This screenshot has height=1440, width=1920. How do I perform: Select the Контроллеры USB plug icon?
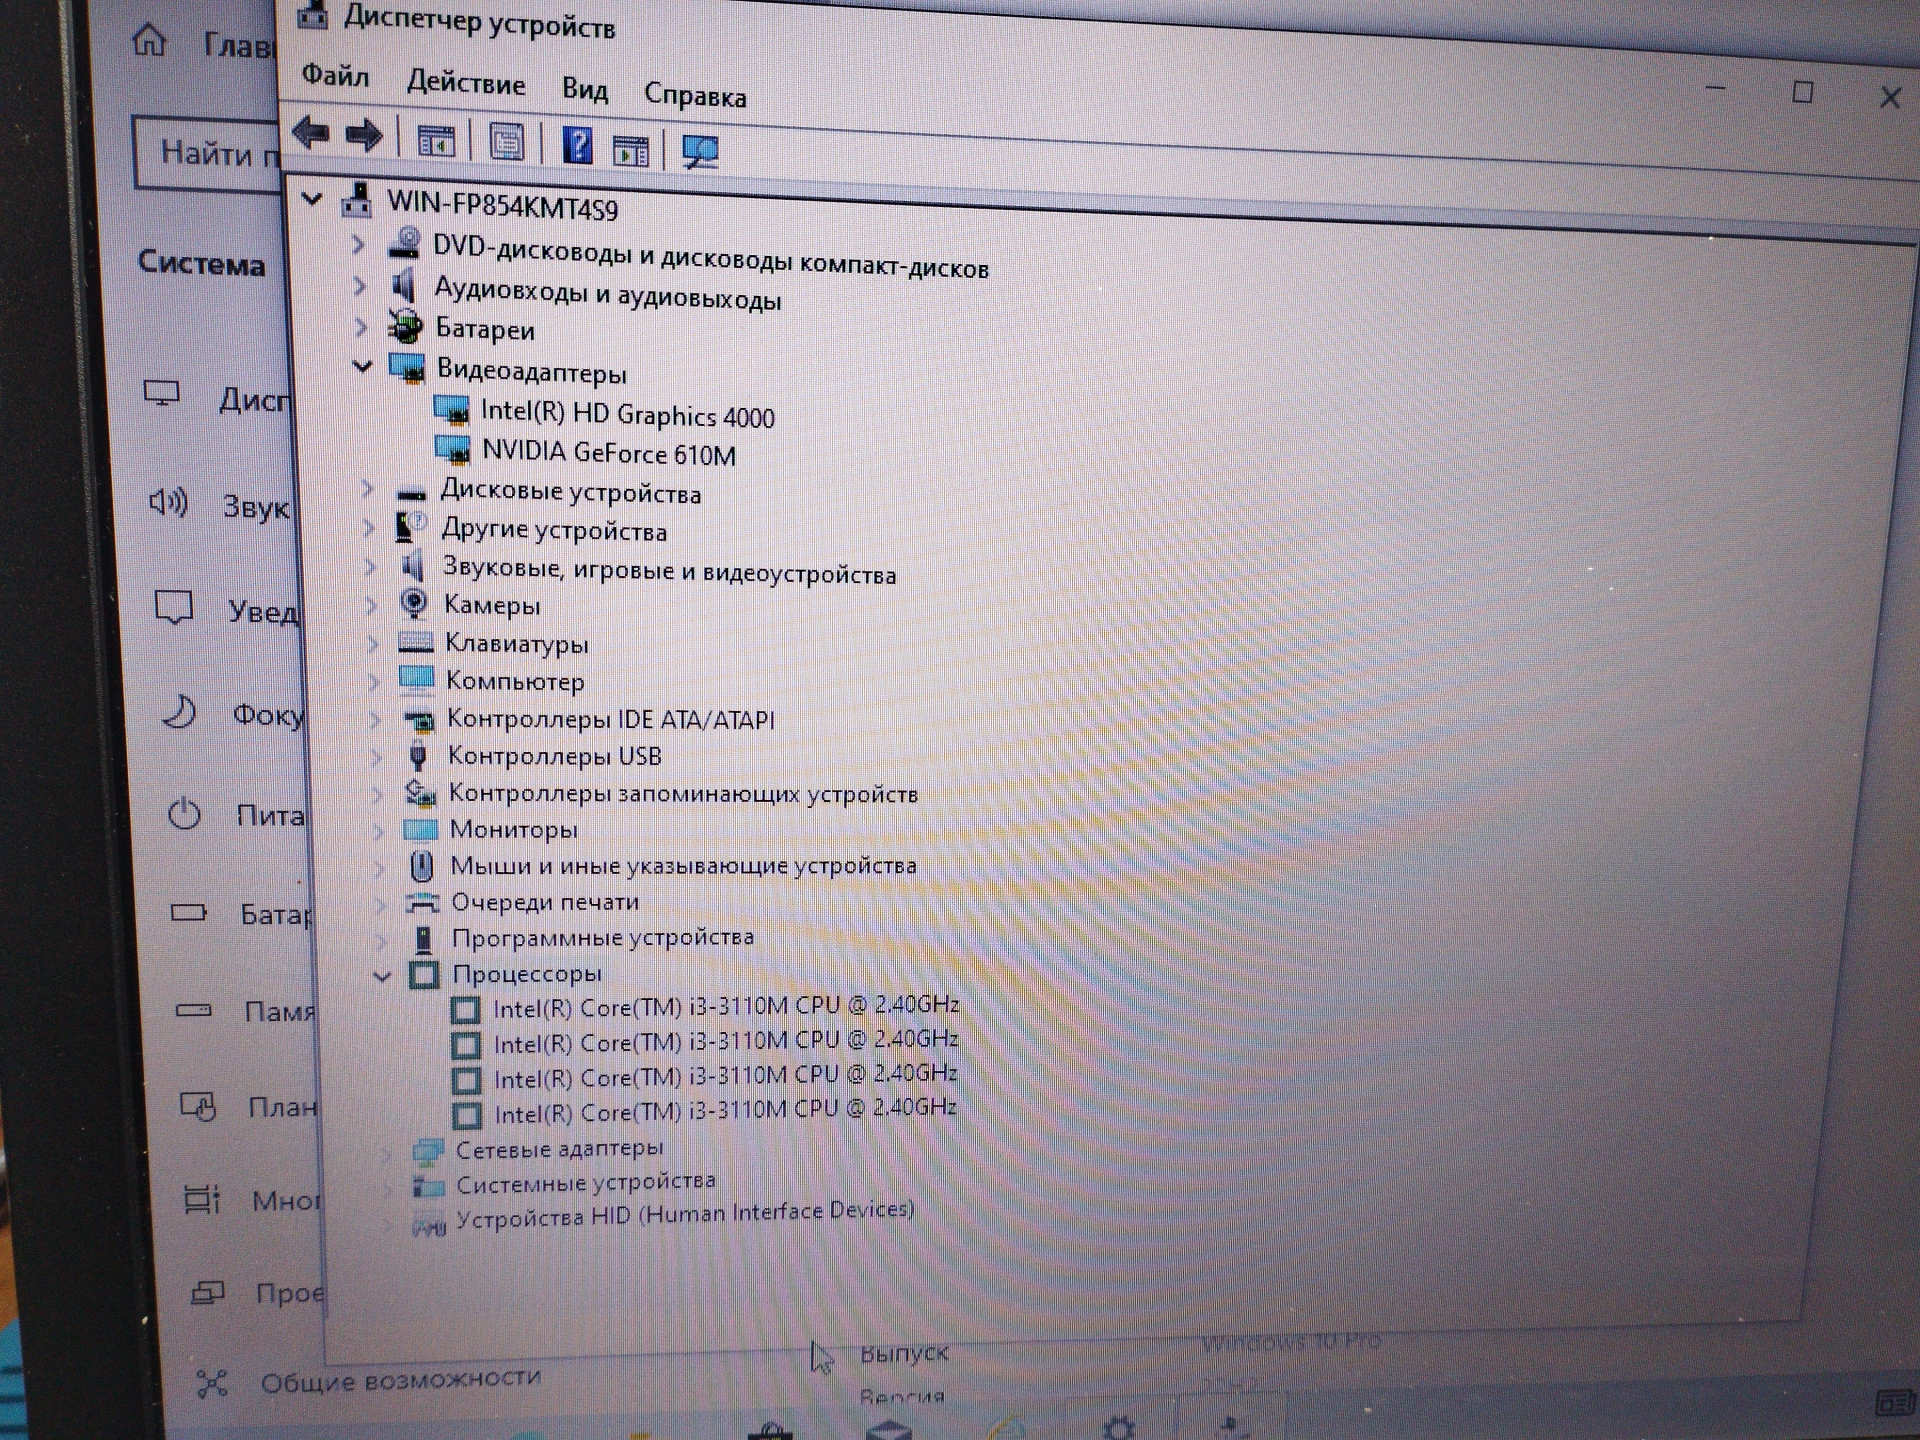pyautogui.click(x=418, y=755)
